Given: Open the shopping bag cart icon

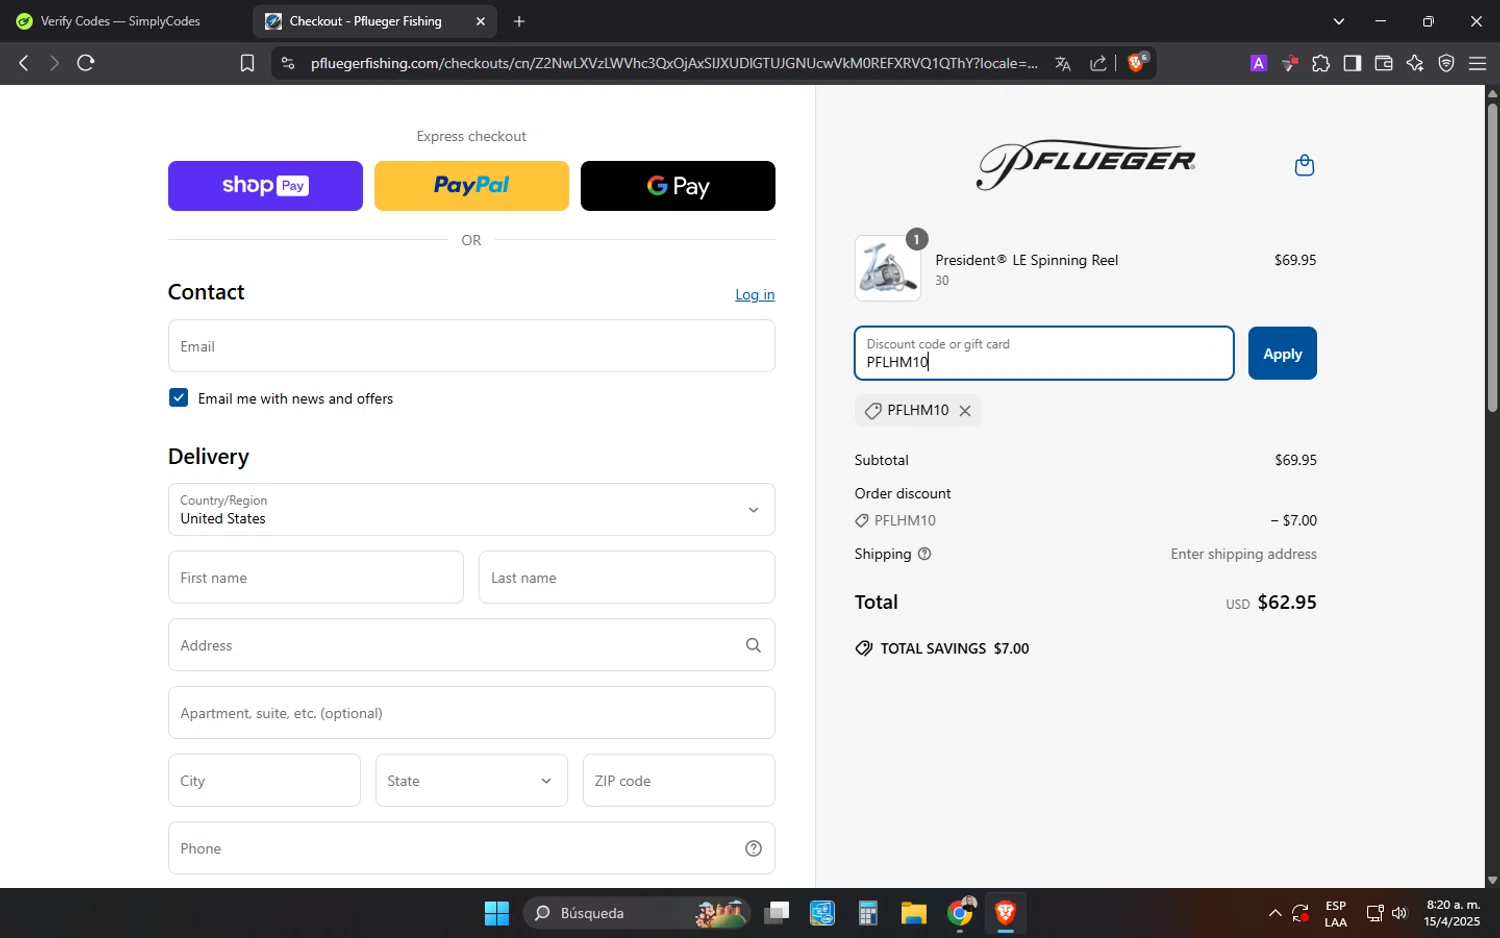Looking at the screenshot, I should point(1304,165).
